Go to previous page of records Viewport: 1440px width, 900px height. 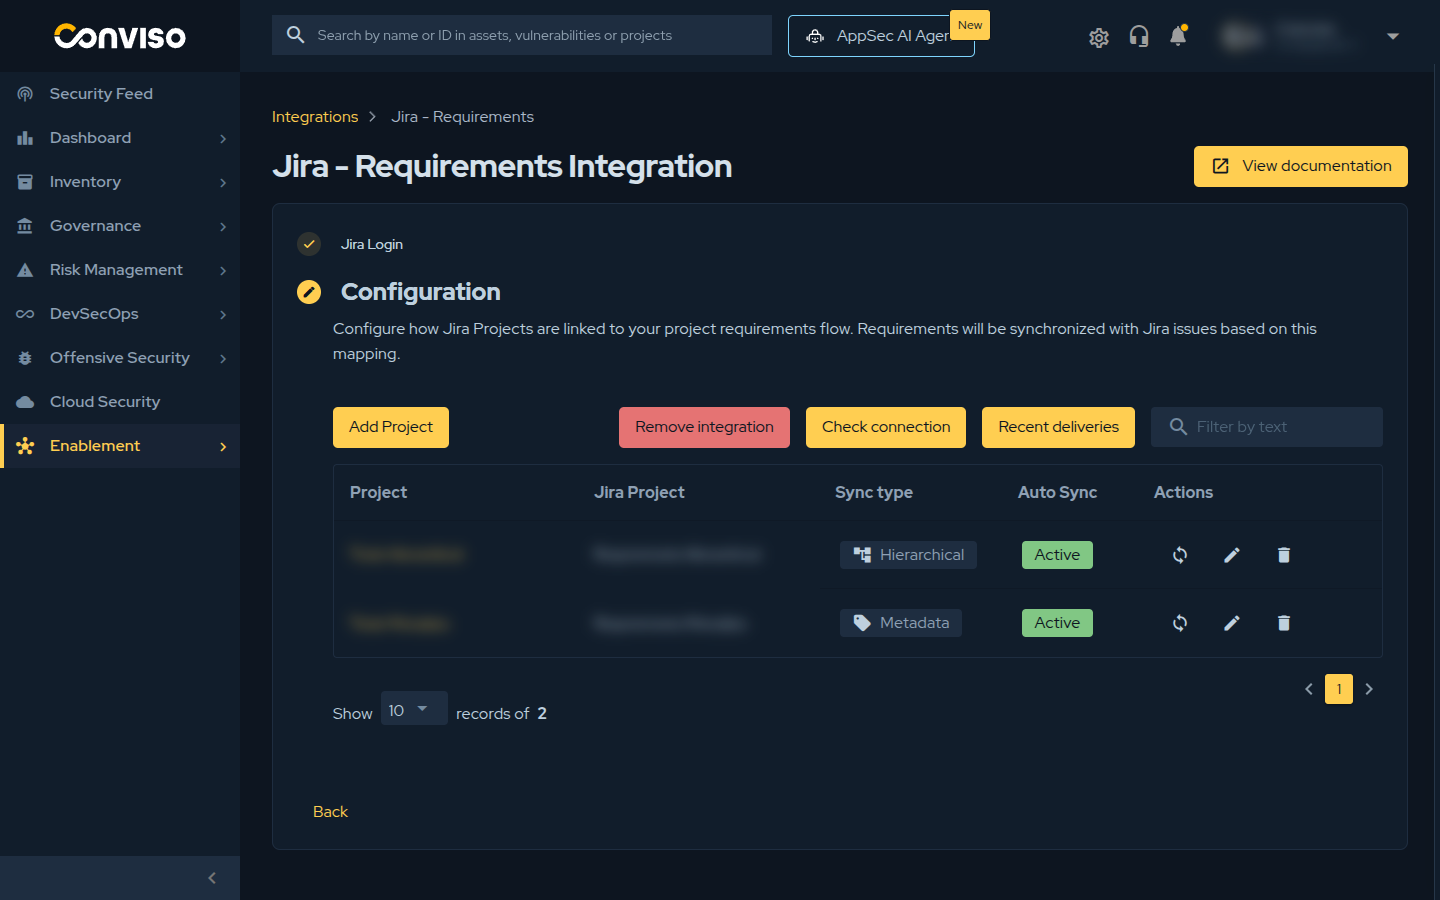coord(1309,689)
